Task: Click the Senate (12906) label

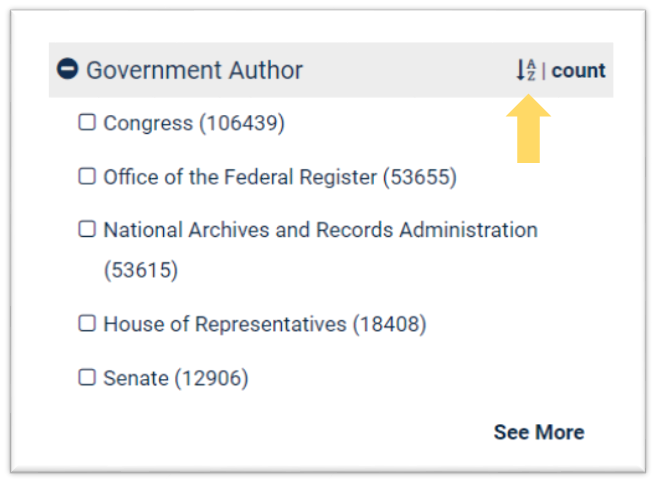Action: pyautogui.click(x=176, y=378)
